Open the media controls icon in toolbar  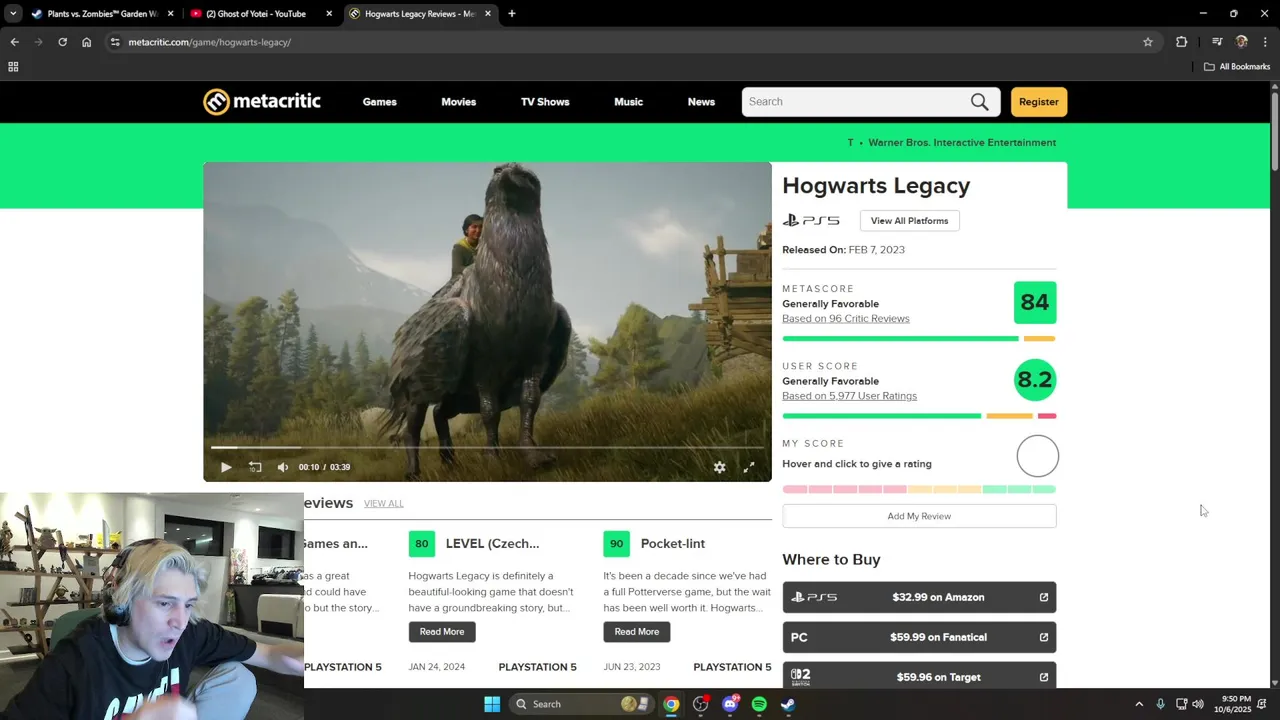click(1217, 42)
